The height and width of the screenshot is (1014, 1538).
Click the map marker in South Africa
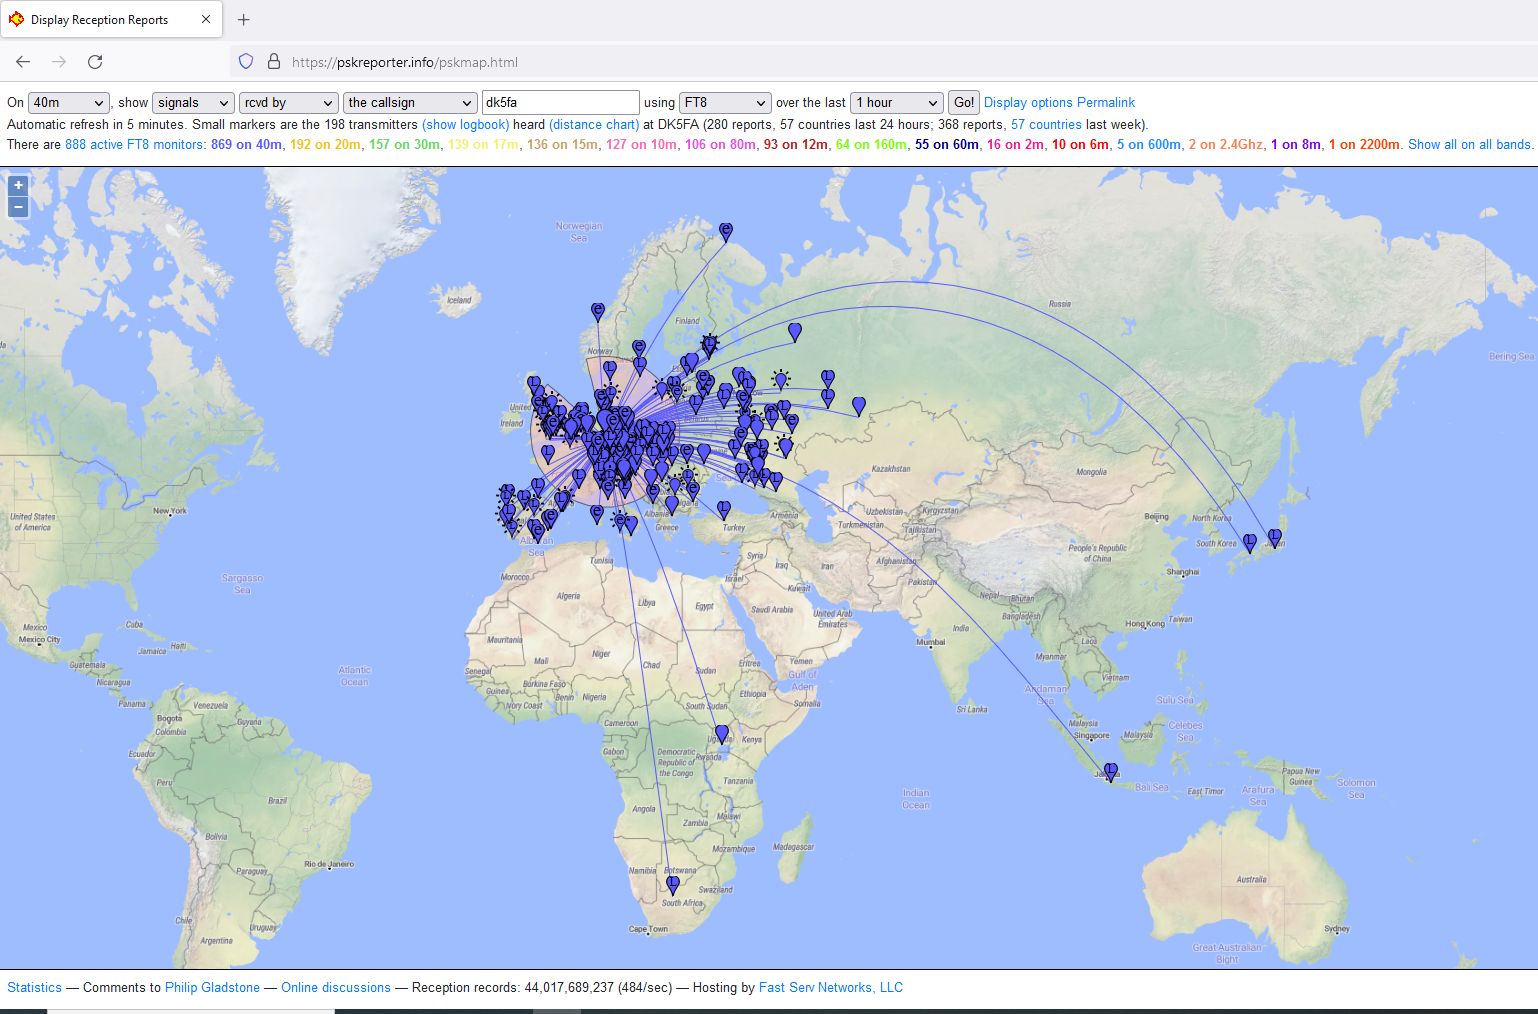tap(673, 884)
